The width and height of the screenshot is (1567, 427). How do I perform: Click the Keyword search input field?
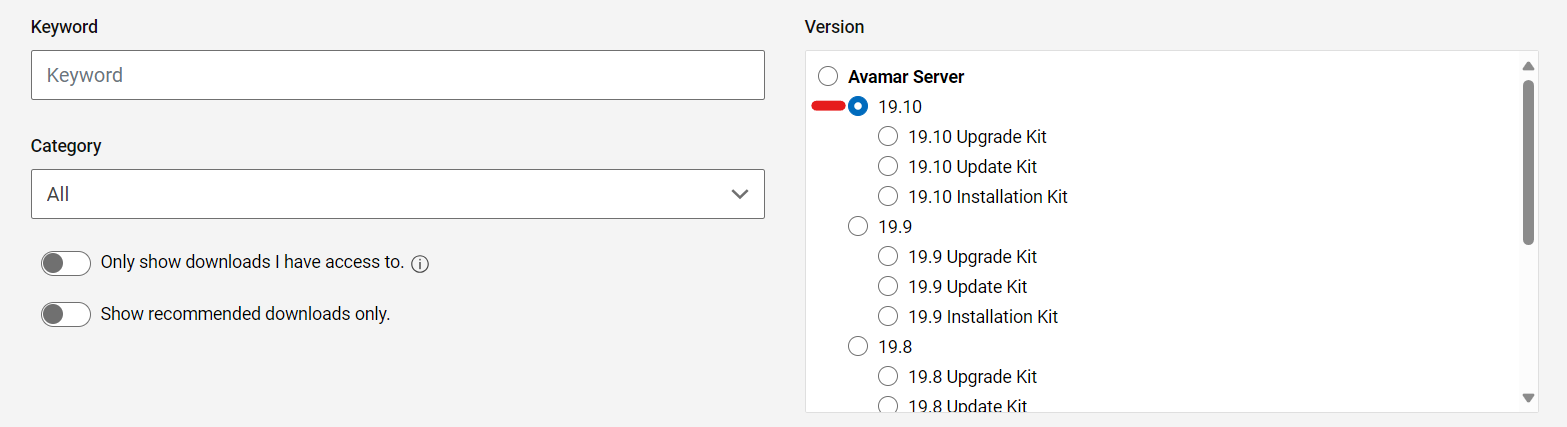397,75
